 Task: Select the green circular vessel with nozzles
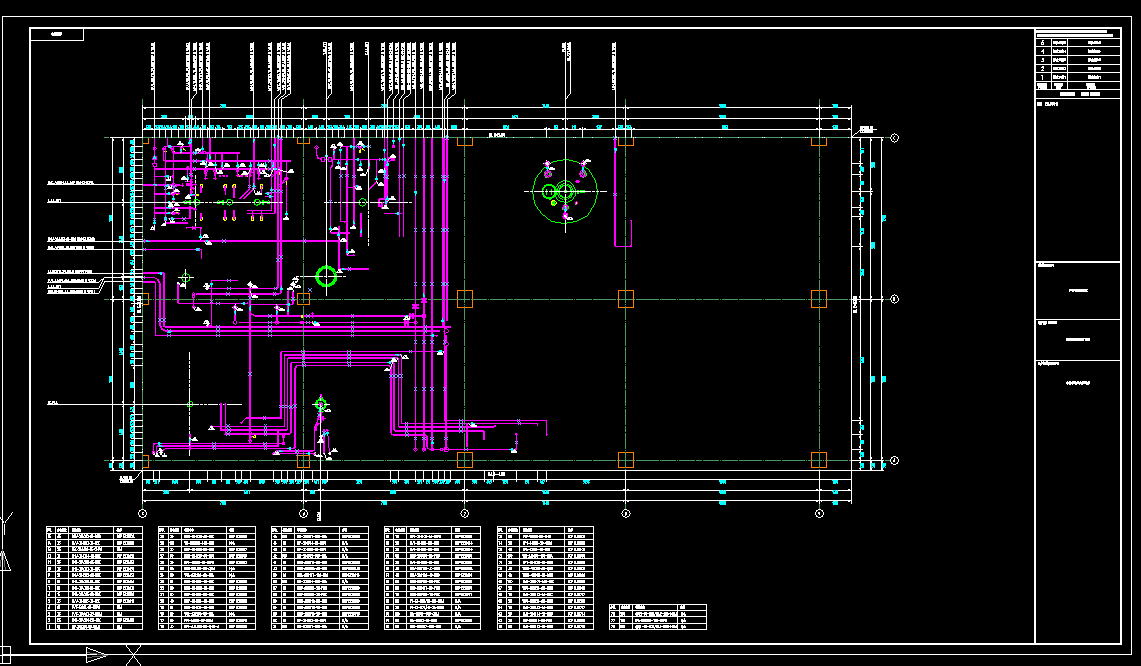(565, 191)
